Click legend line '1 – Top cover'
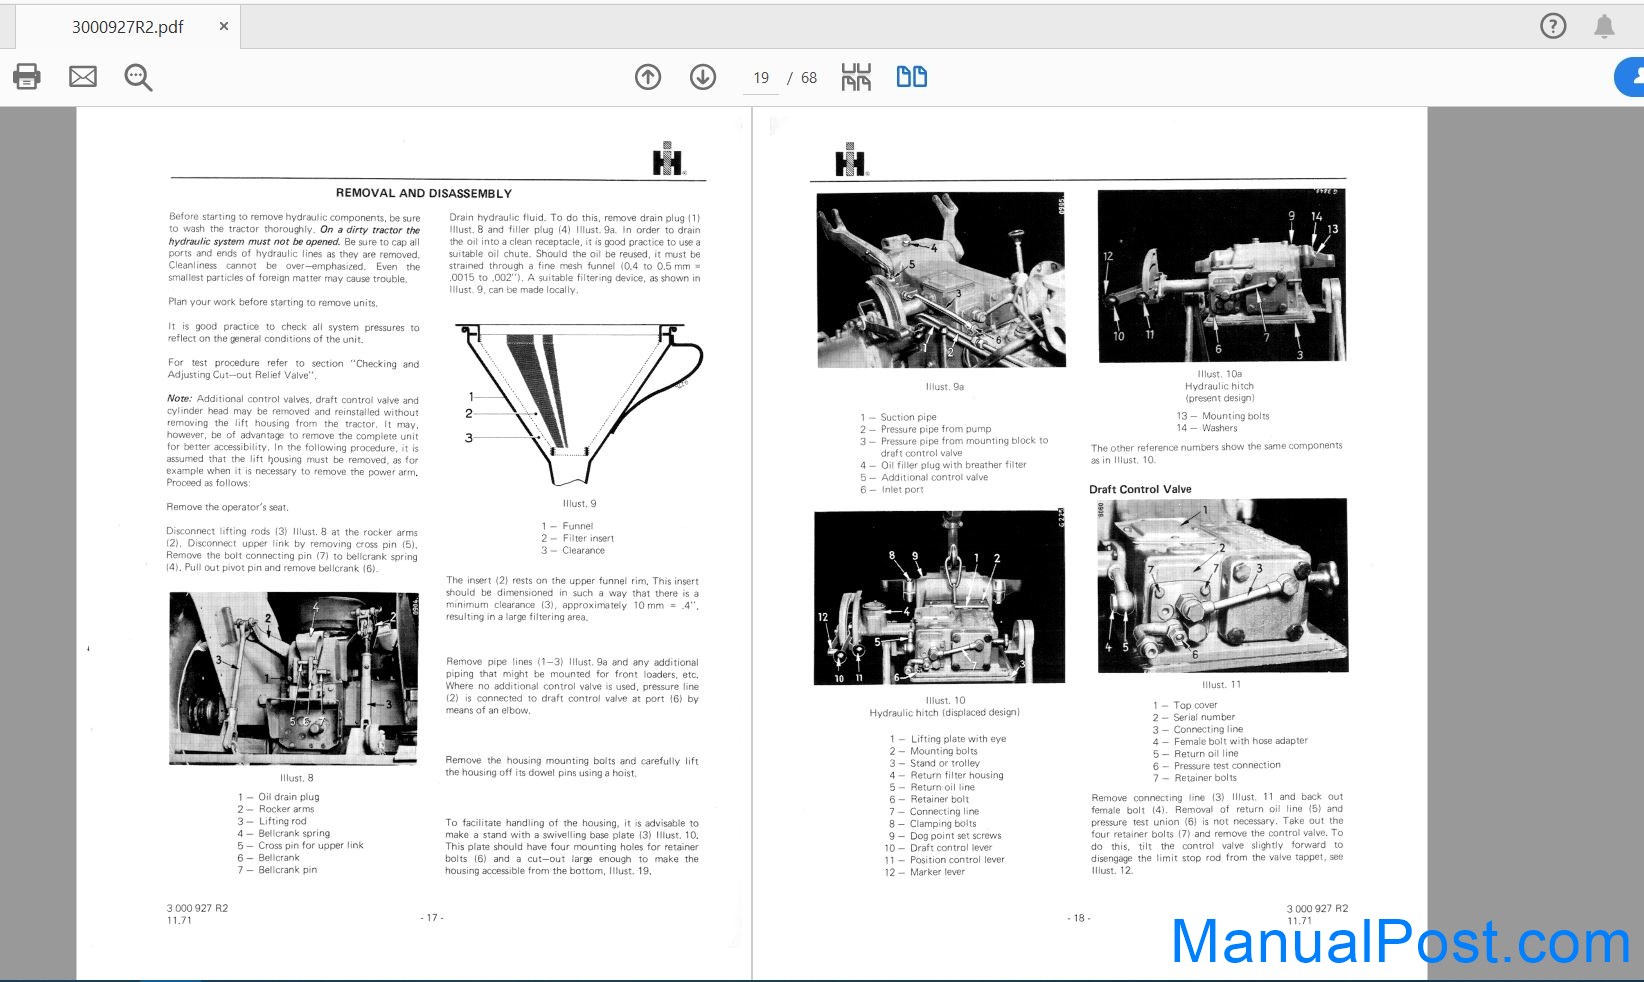The width and height of the screenshot is (1644, 982). point(1185,705)
